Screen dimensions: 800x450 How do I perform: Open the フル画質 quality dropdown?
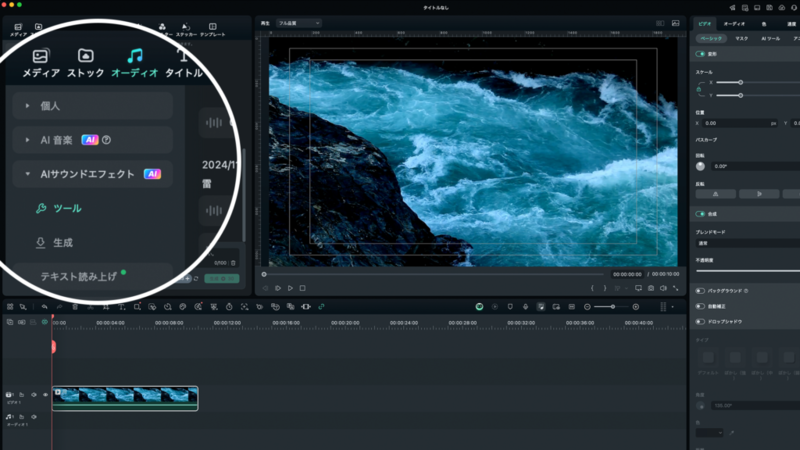tap(298, 23)
